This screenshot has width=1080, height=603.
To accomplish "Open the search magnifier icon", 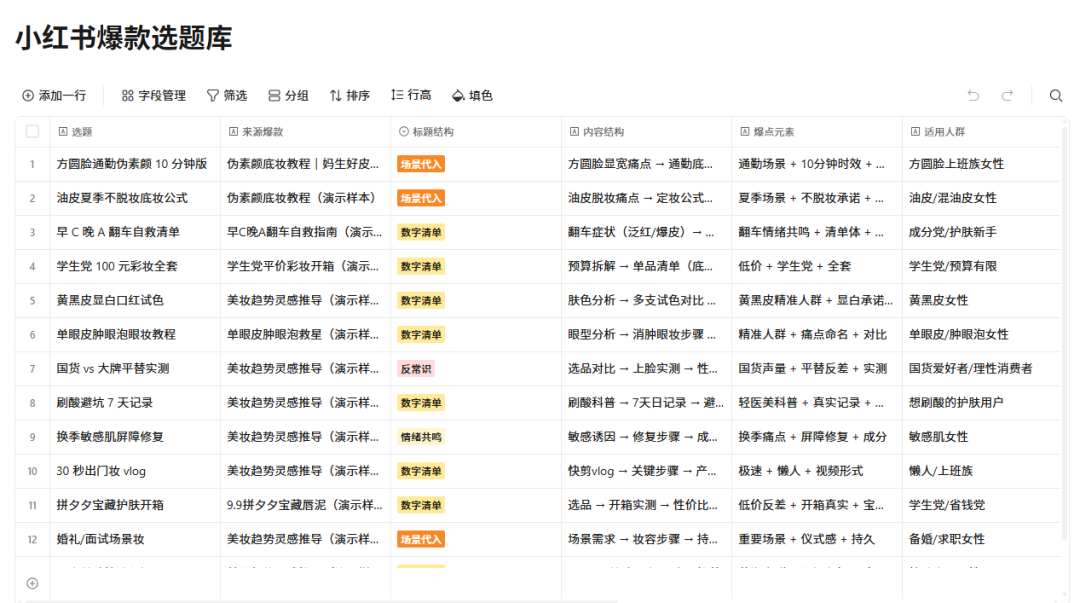I will 1056,96.
